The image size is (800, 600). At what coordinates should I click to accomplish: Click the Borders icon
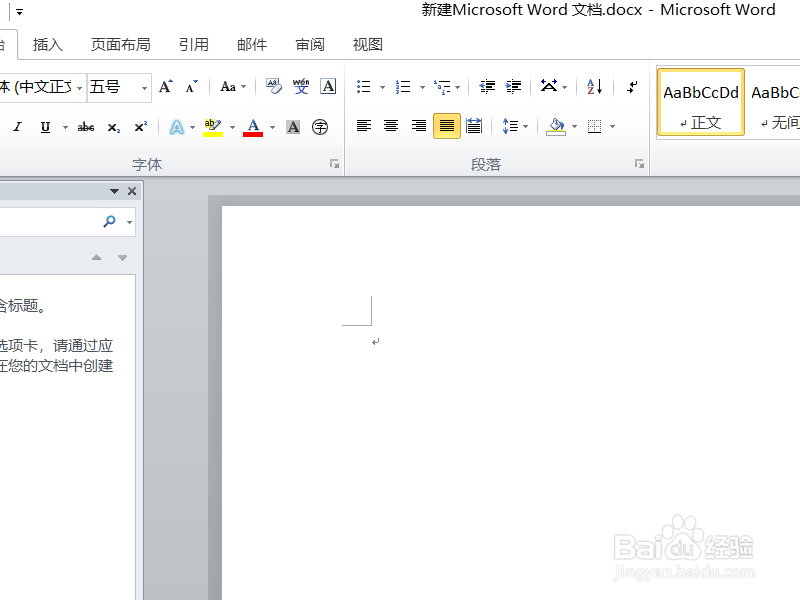[x=594, y=126]
